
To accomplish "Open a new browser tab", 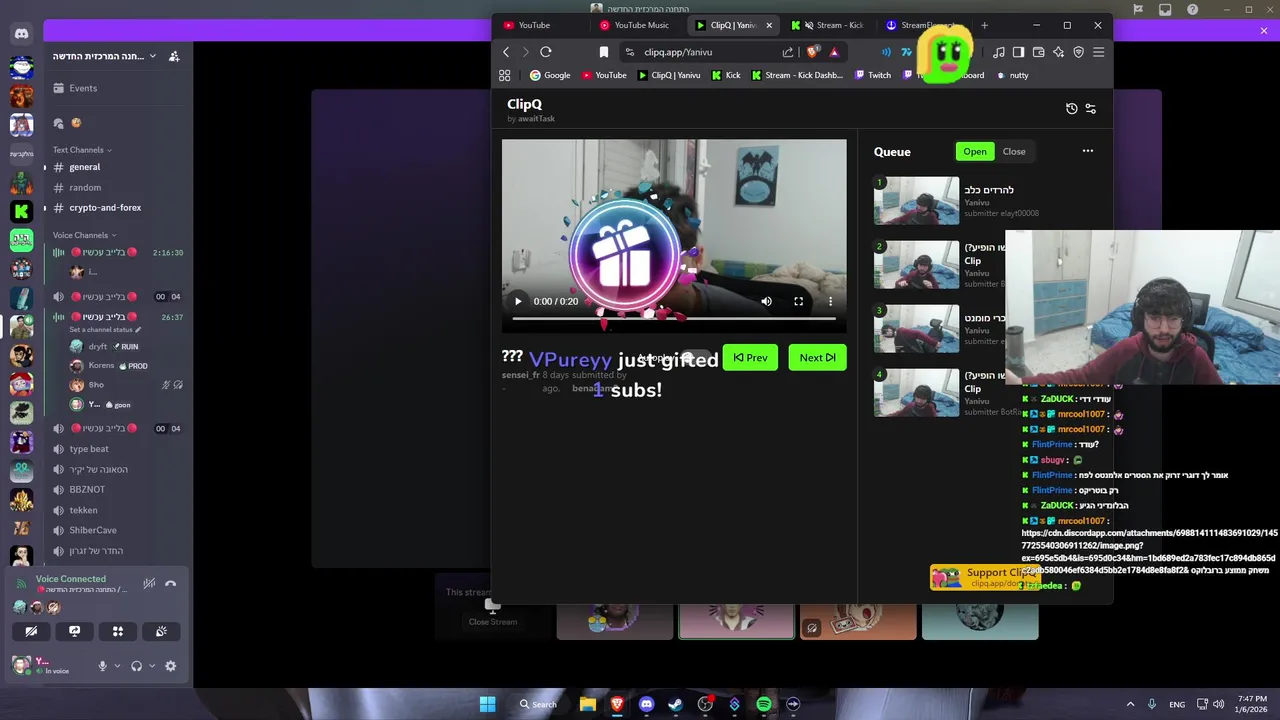I will pyautogui.click(x=984, y=25).
